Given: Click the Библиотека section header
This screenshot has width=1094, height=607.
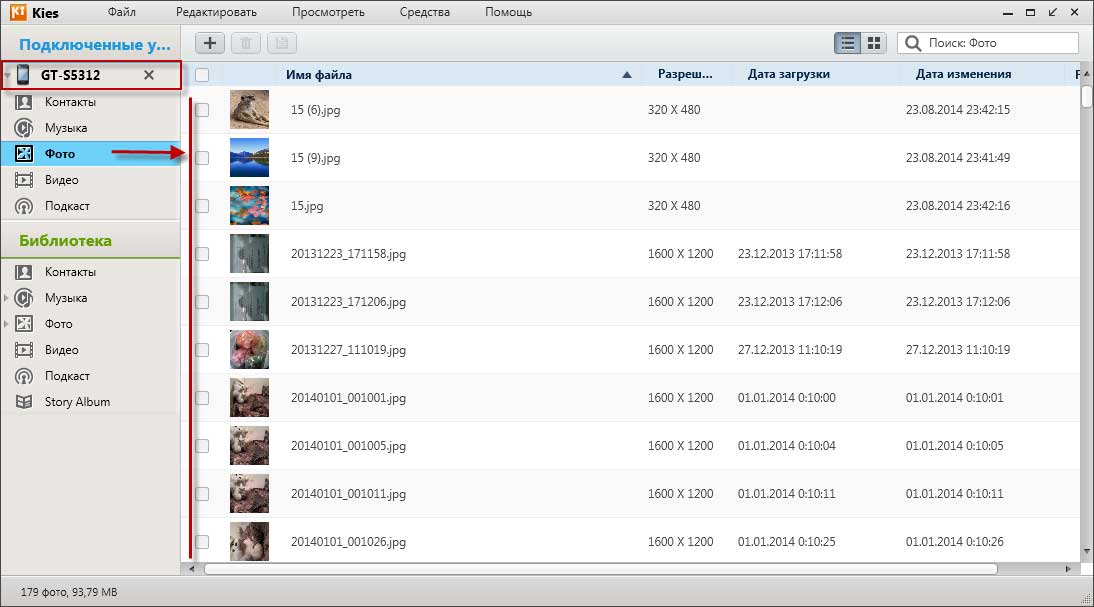Looking at the screenshot, I should point(66,241).
